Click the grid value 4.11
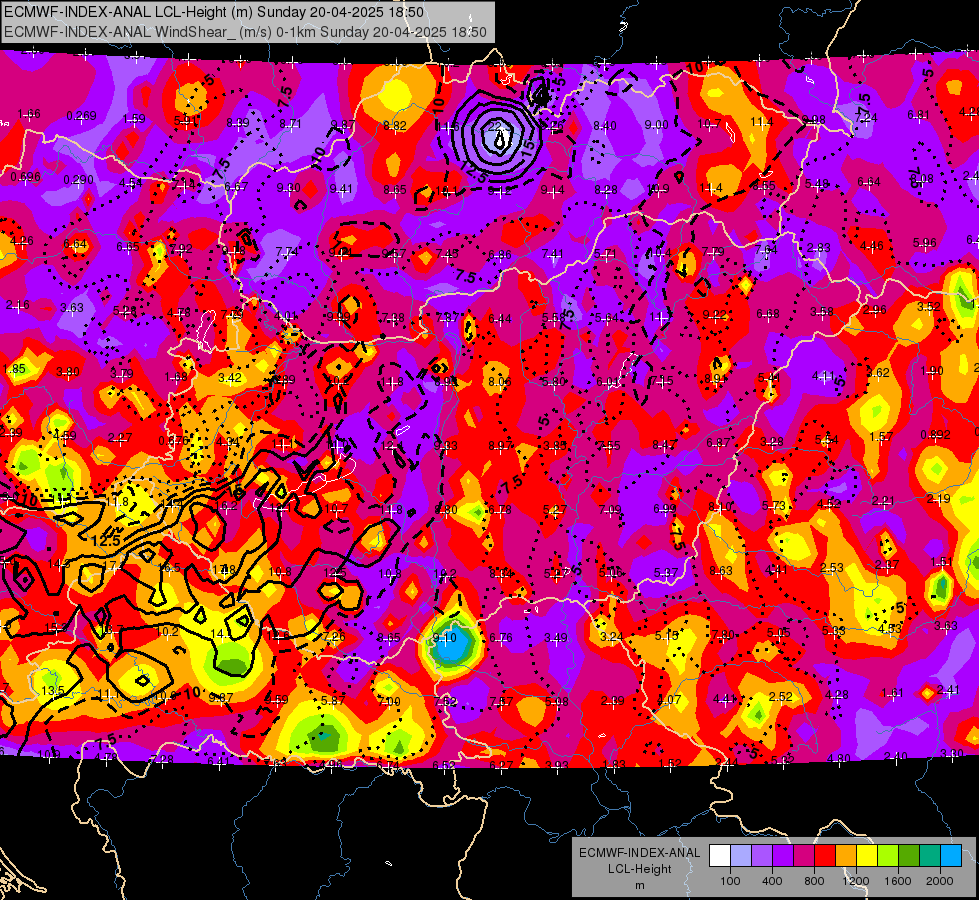Screen dimensions: 979x900 (823, 375)
